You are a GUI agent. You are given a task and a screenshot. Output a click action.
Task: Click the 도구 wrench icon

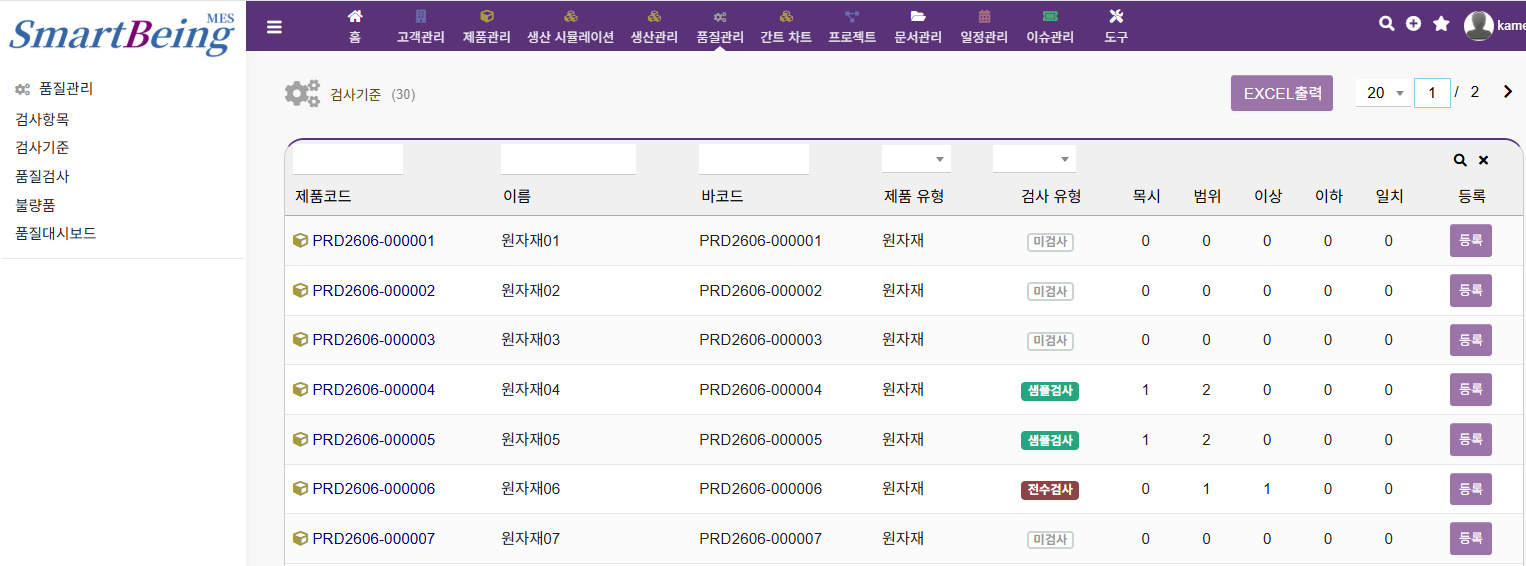pyautogui.click(x=1117, y=17)
